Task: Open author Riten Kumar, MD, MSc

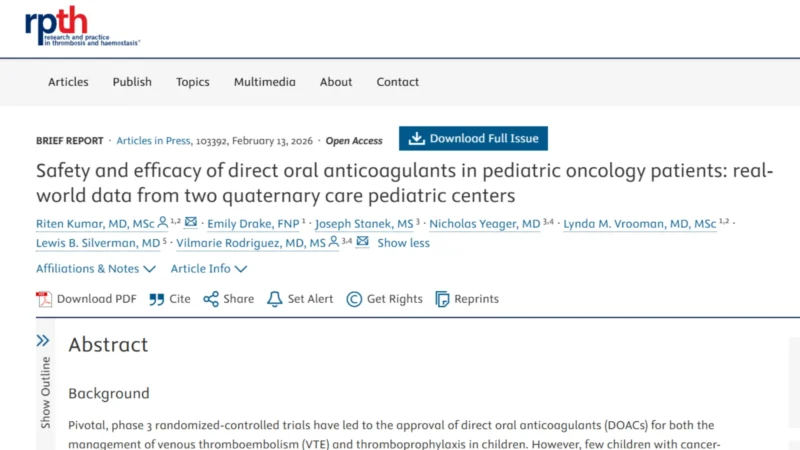Action: pos(95,223)
